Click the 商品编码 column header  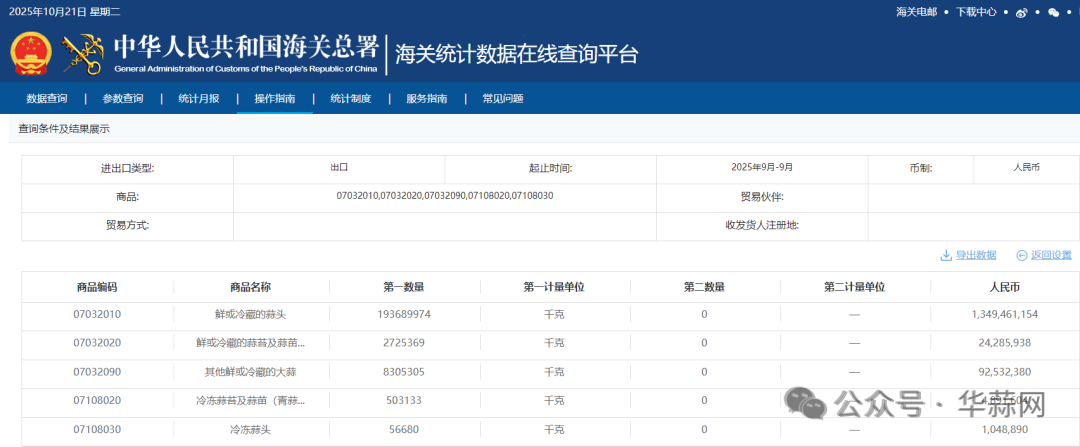click(97, 287)
